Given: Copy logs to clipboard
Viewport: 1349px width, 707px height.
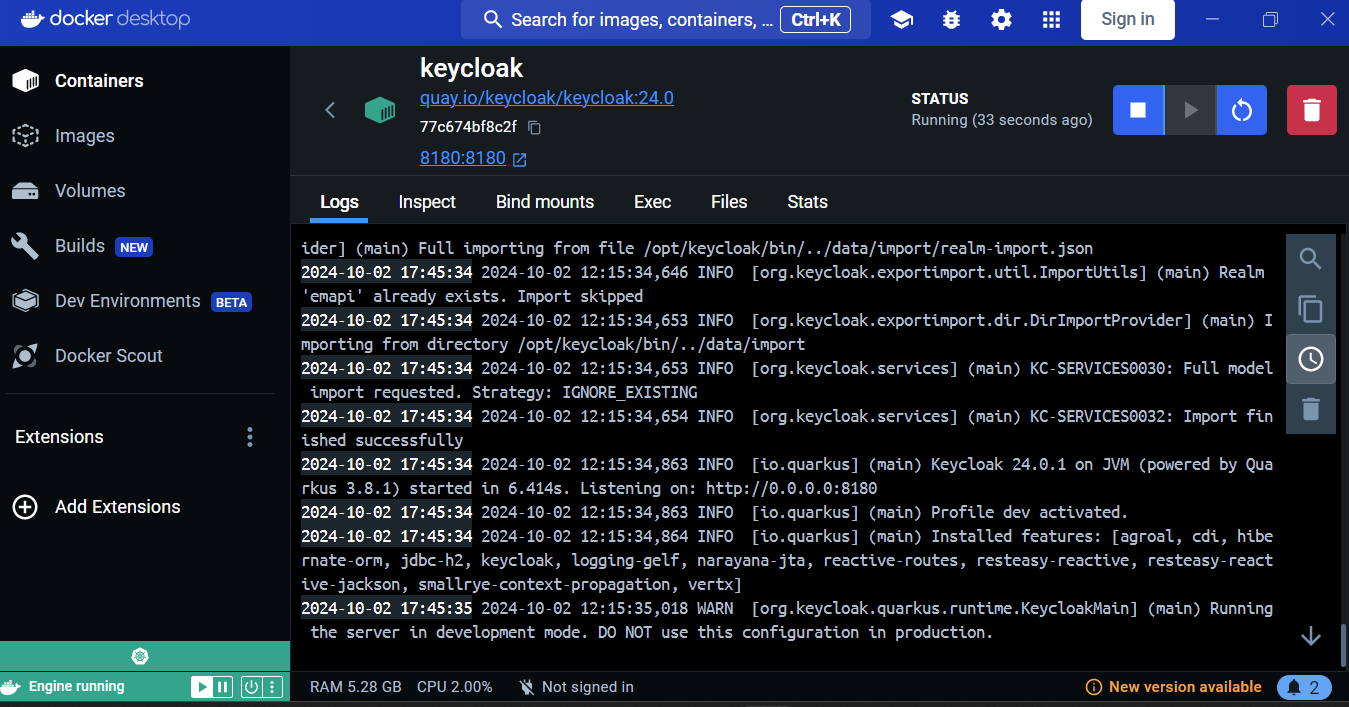Looking at the screenshot, I should [x=1311, y=309].
